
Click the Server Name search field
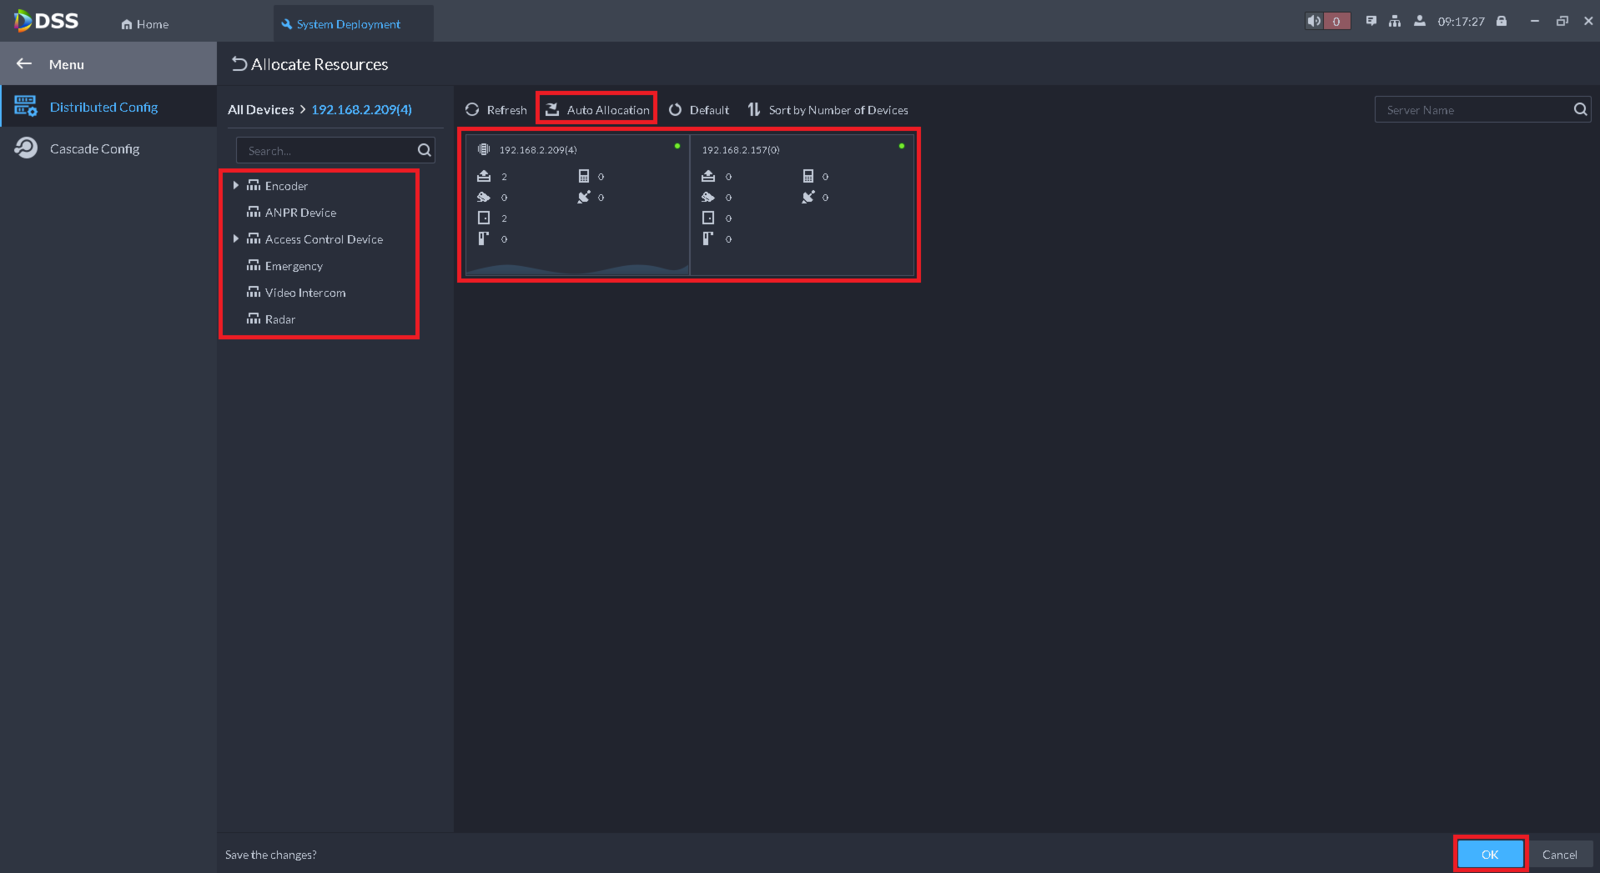click(x=1473, y=110)
